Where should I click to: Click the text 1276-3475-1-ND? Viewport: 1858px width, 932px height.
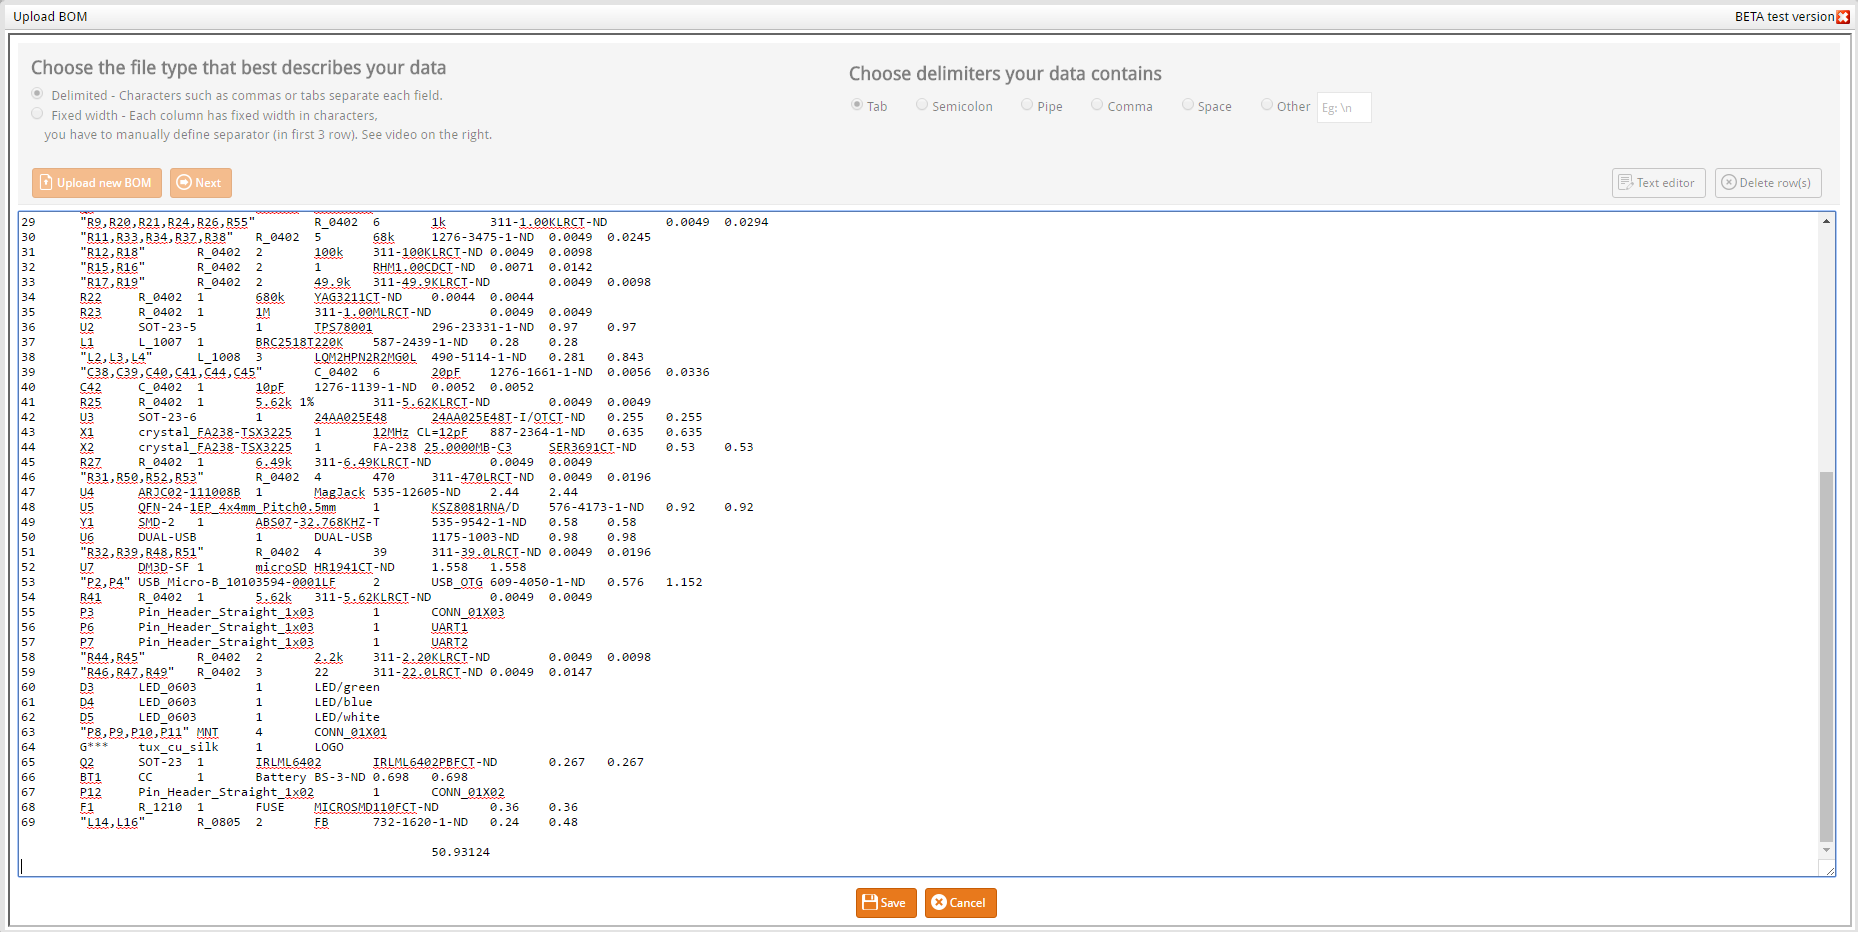483,237
